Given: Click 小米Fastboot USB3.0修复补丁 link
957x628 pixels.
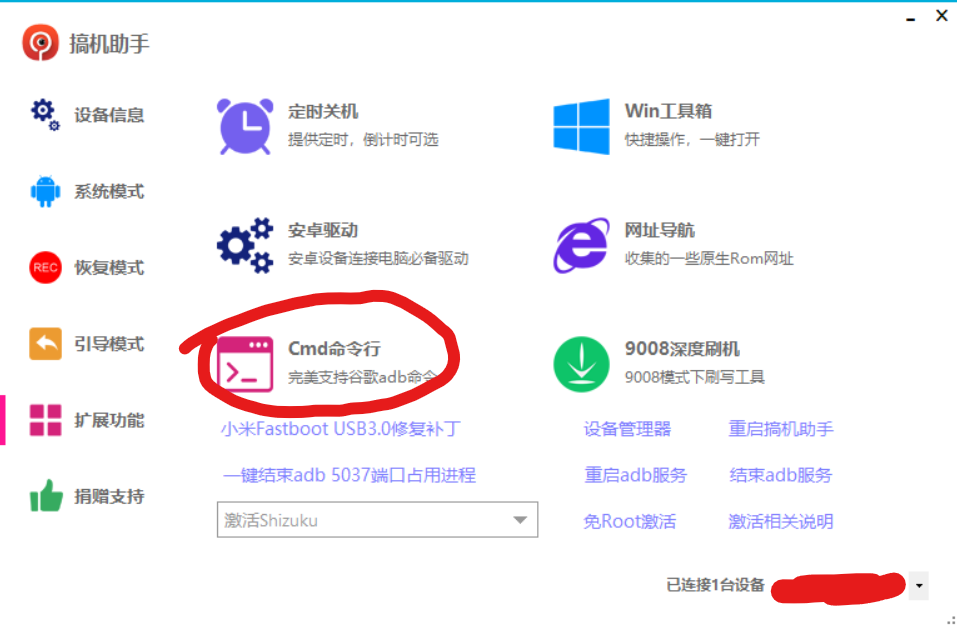Looking at the screenshot, I should pyautogui.click(x=341, y=429).
